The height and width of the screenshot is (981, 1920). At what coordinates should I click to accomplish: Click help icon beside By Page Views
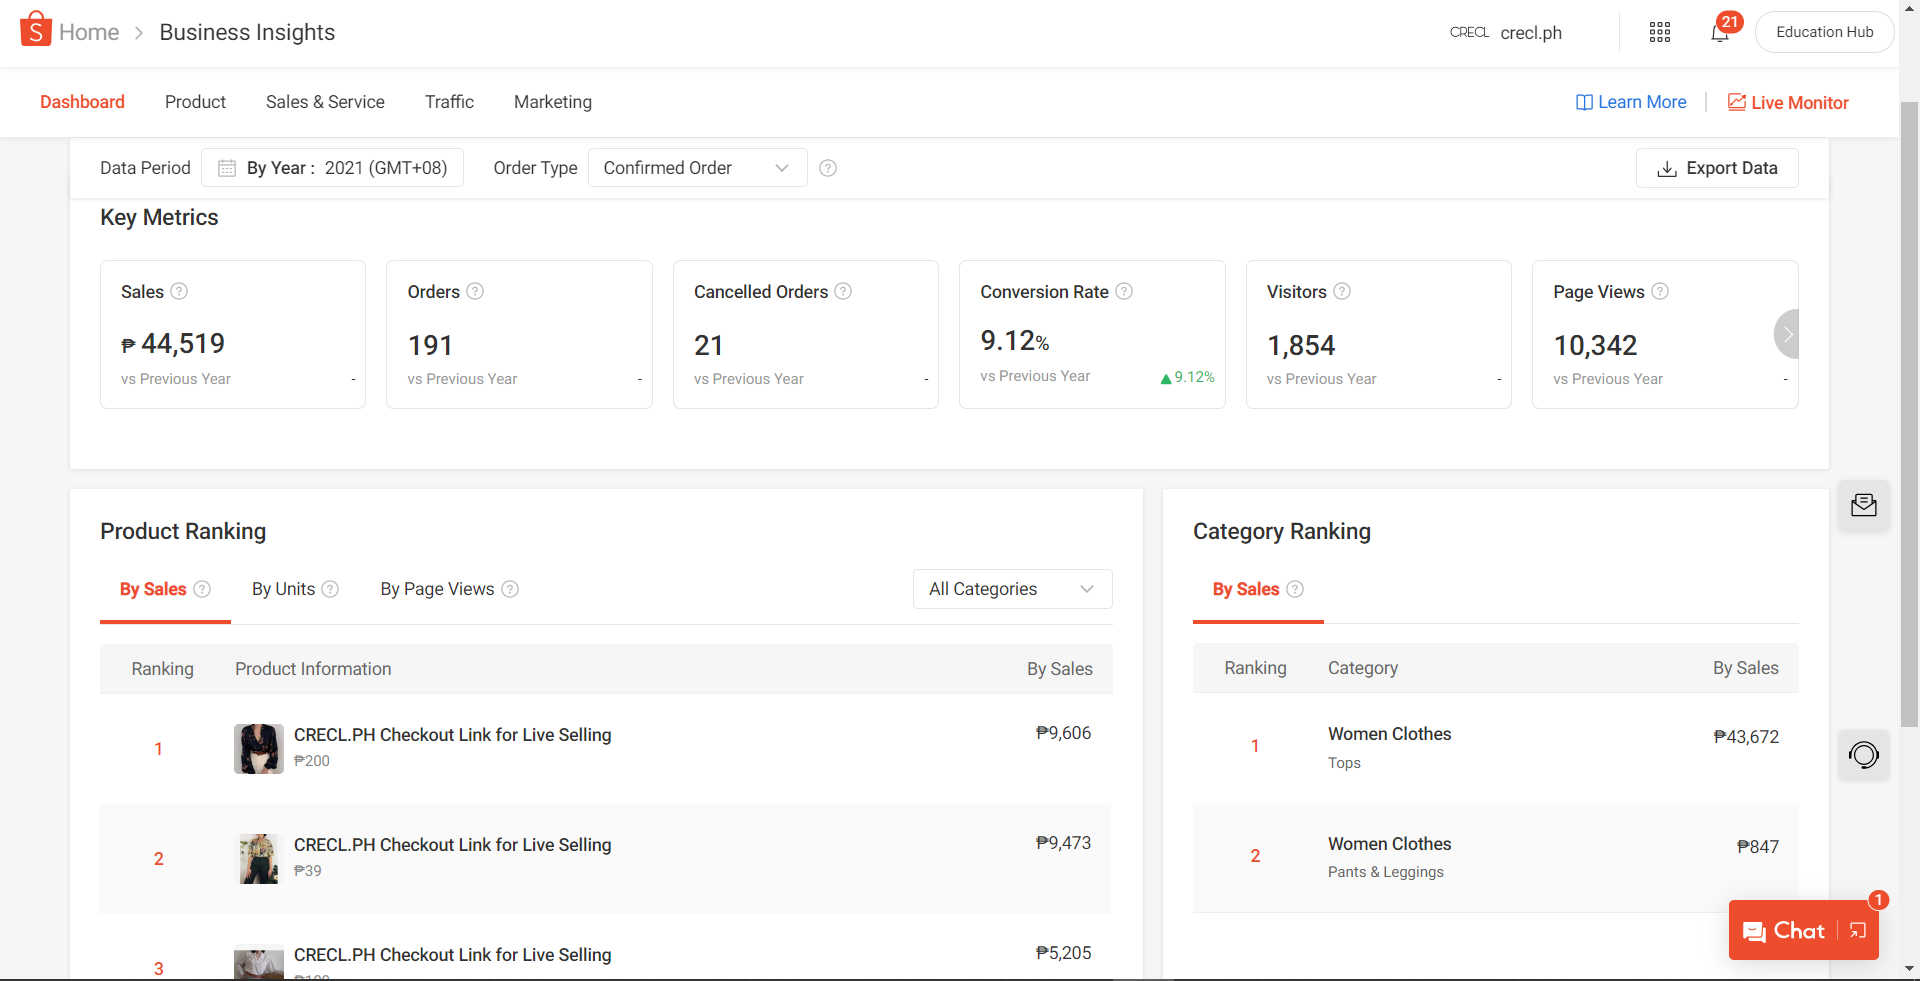510,589
